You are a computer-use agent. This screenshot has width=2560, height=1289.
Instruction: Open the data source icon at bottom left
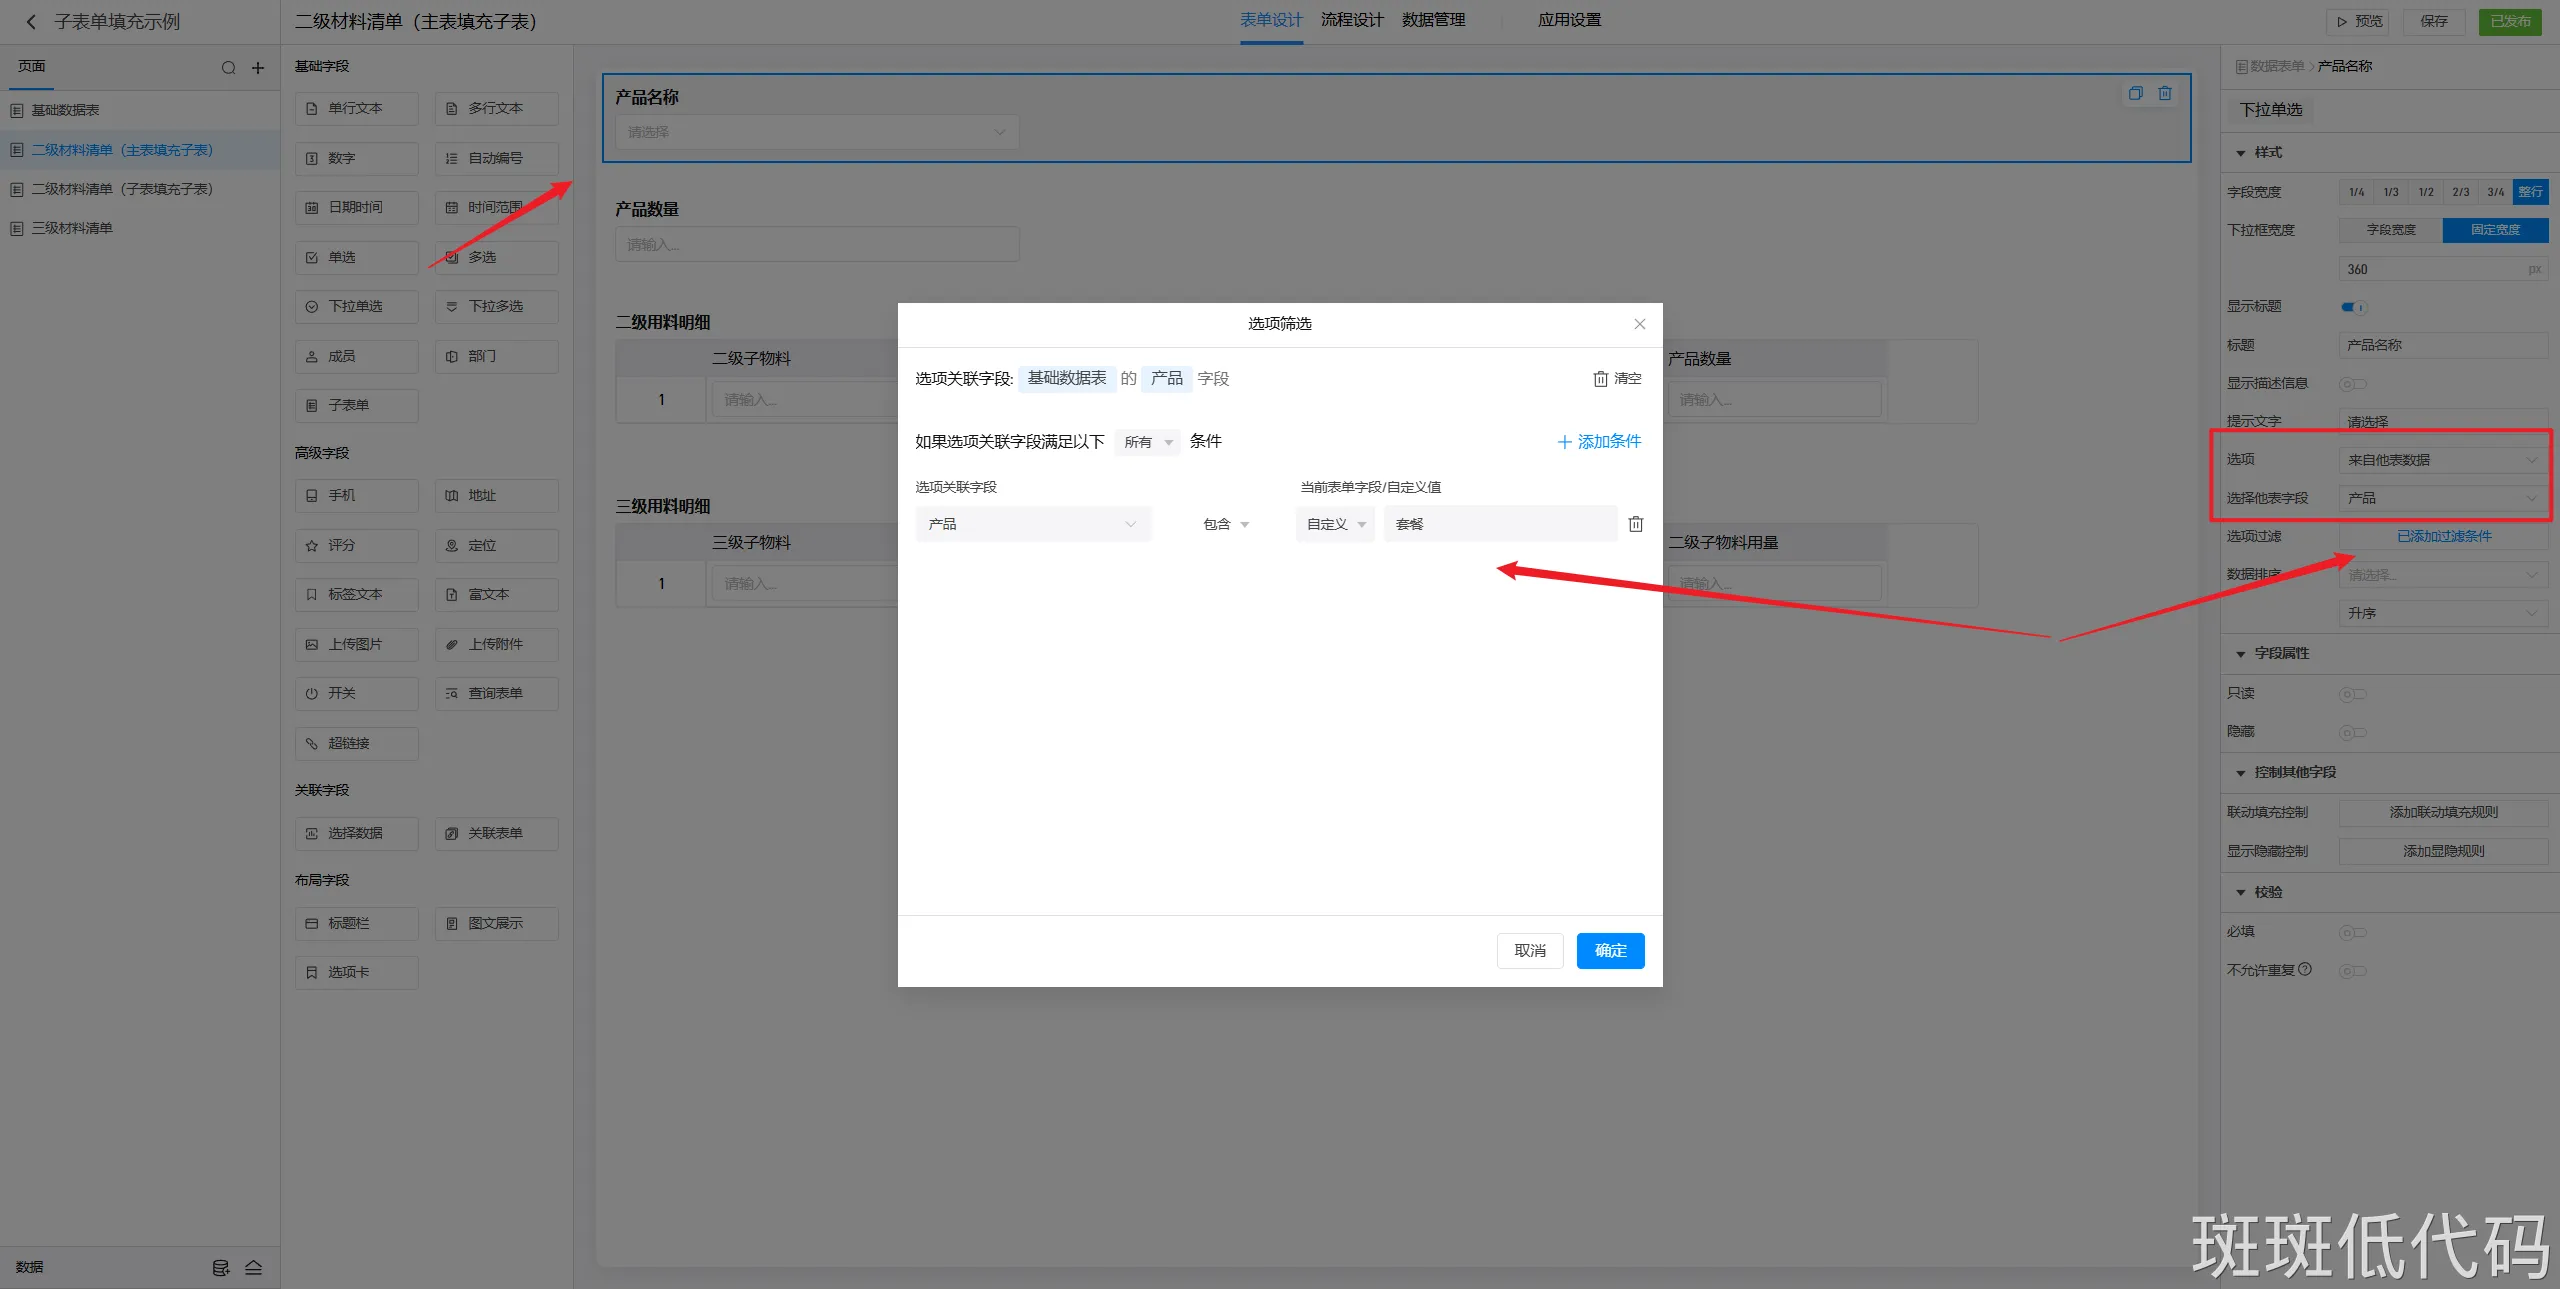click(221, 1268)
